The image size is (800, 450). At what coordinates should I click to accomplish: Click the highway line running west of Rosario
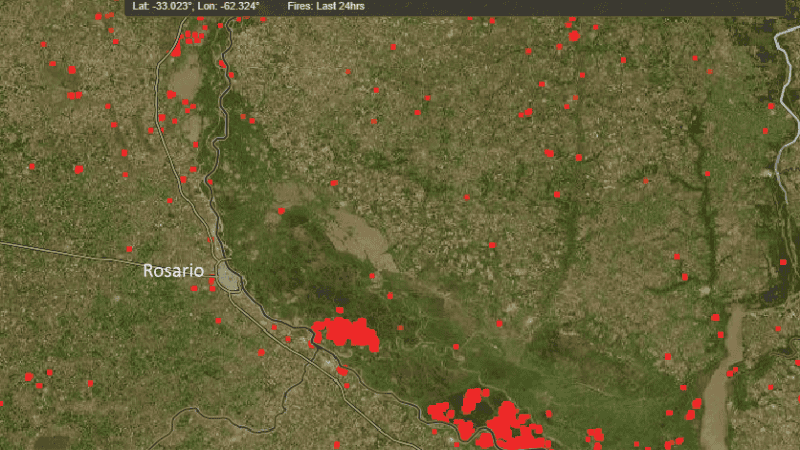pos(70,251)
